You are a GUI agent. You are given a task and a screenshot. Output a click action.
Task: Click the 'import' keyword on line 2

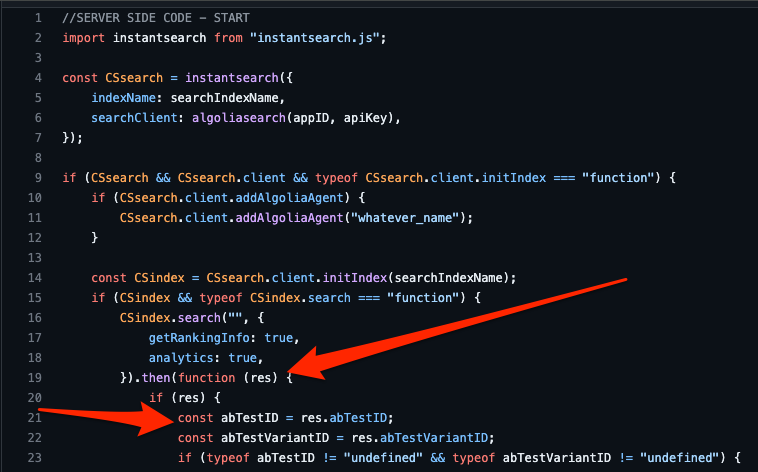pos(84,38)
